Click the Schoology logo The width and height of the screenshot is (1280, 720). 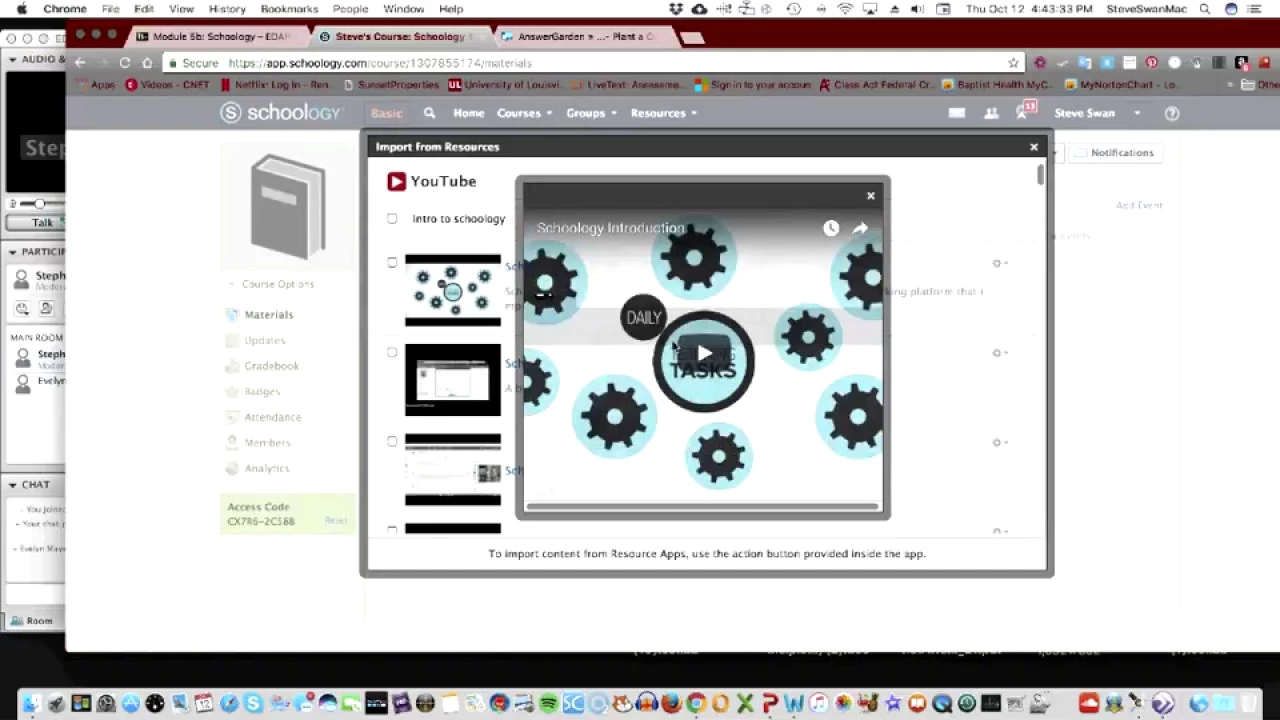(281, 113)
